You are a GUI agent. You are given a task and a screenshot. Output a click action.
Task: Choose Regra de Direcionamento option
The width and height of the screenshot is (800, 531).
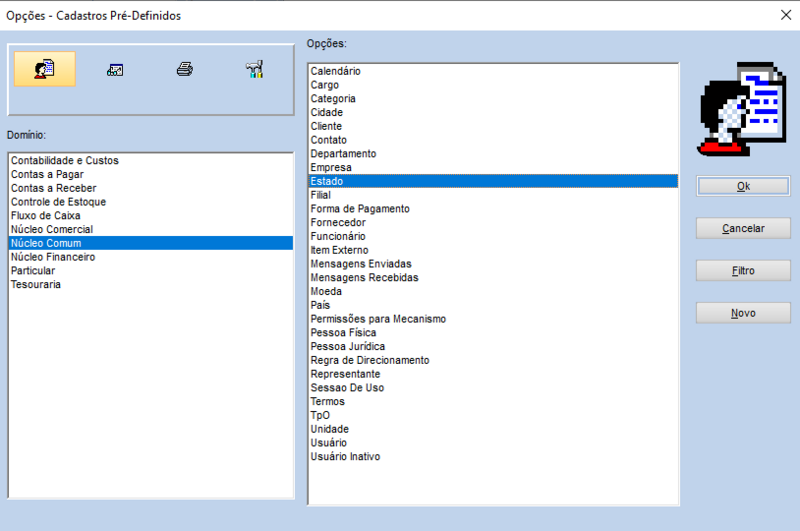(x=369, y=360)
